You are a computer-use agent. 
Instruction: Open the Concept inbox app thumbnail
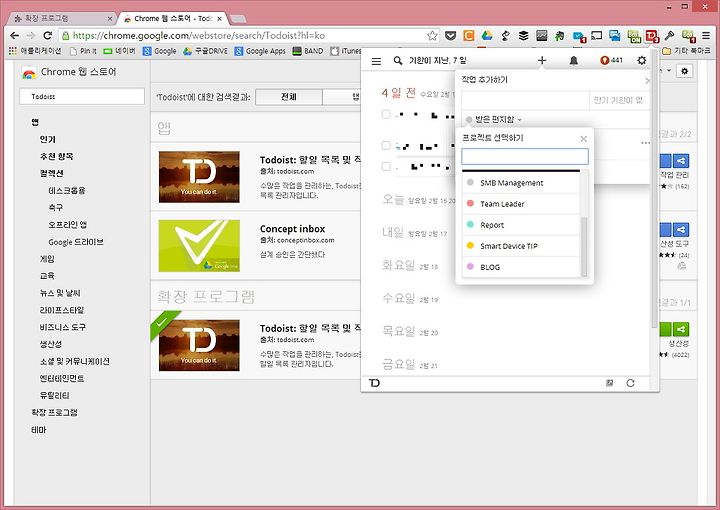click(x=199, y=246)
